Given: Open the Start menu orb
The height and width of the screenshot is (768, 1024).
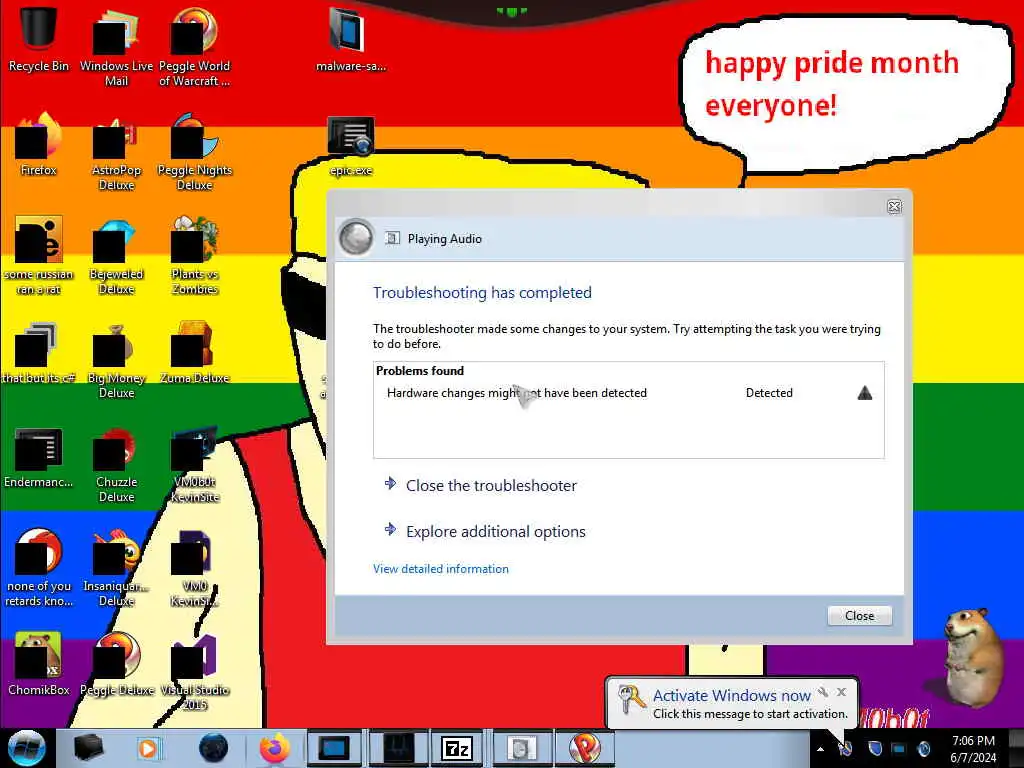Looking at the screenshot, I should [26, 748].
